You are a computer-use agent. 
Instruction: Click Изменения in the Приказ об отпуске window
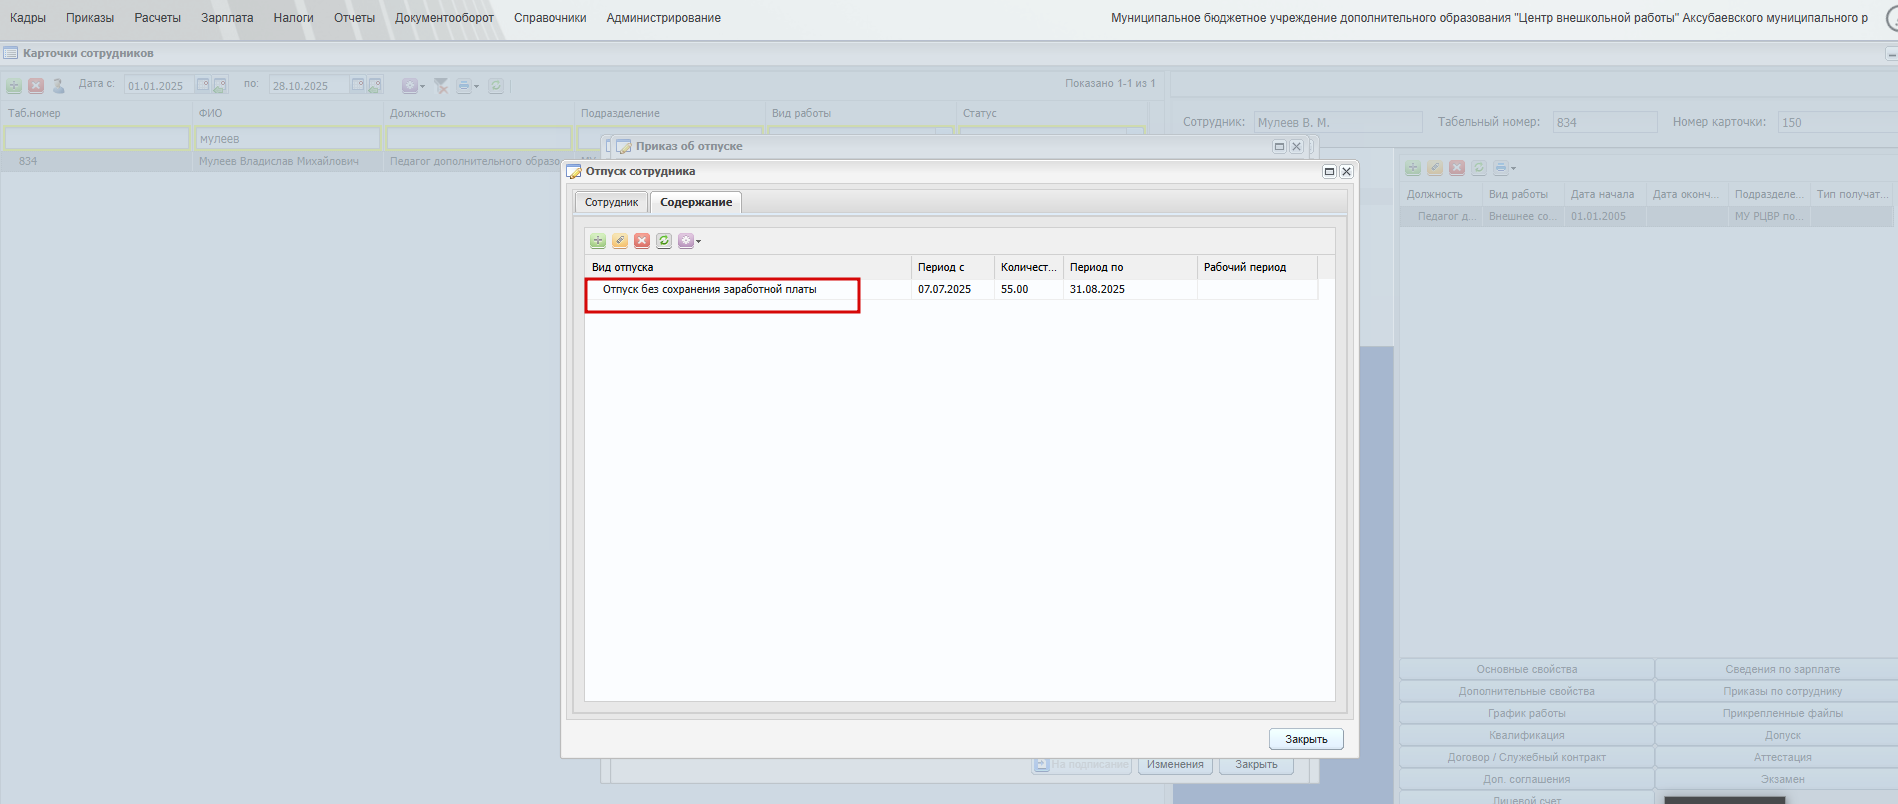(1175, 765)
